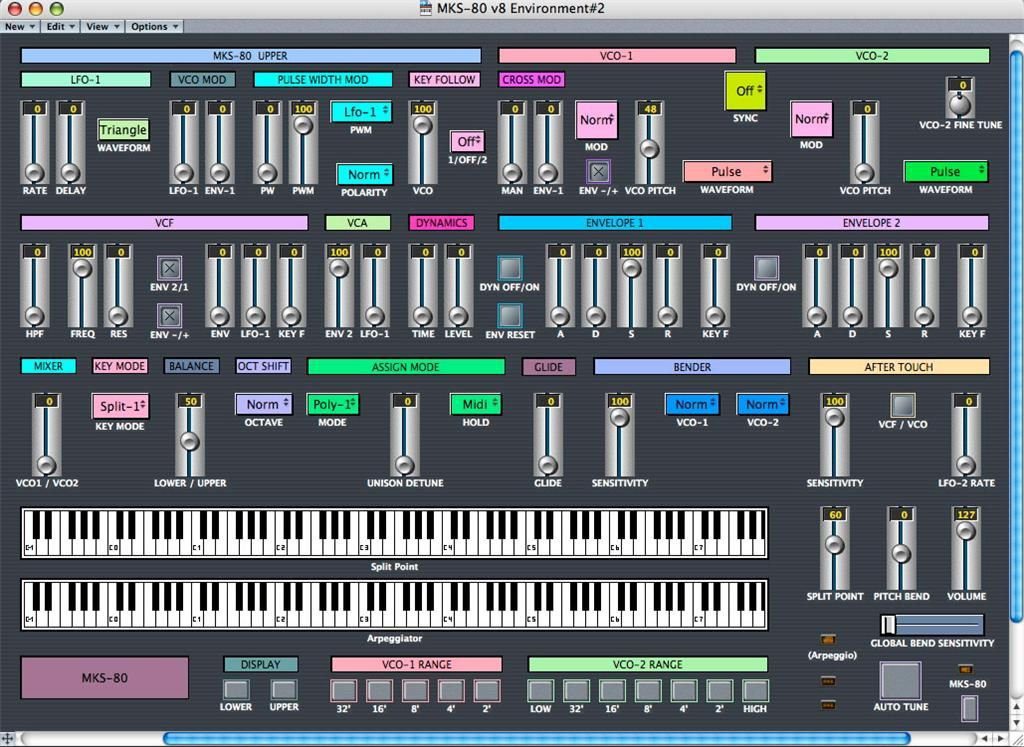Select the LOW VCO-2 range button
The width and height of the screenshot is (1024, 747).
541,690
